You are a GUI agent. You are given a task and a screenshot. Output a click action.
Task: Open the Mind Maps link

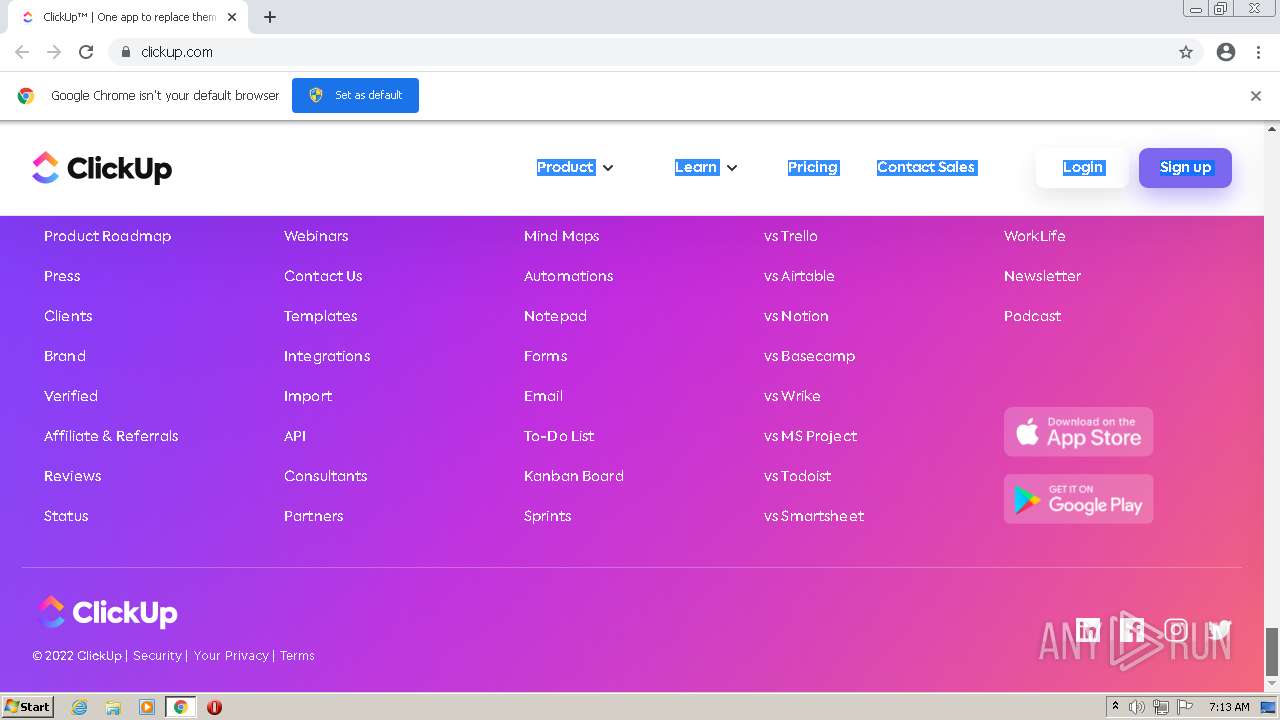click(x=561, y=236)
